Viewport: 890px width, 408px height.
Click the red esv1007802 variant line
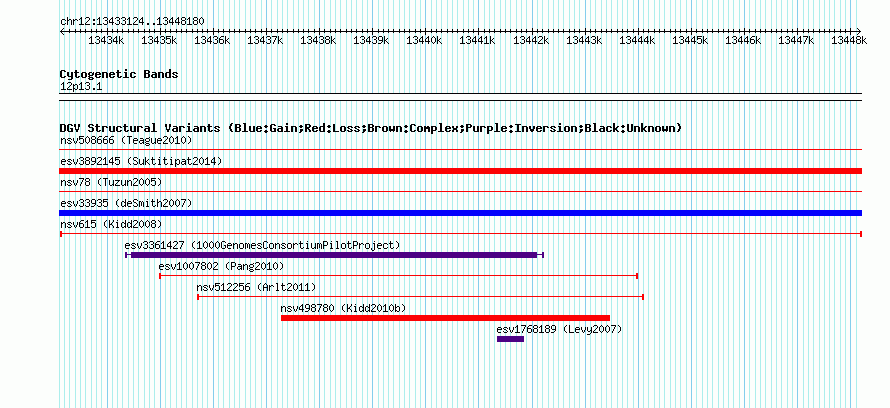[398, 276]
